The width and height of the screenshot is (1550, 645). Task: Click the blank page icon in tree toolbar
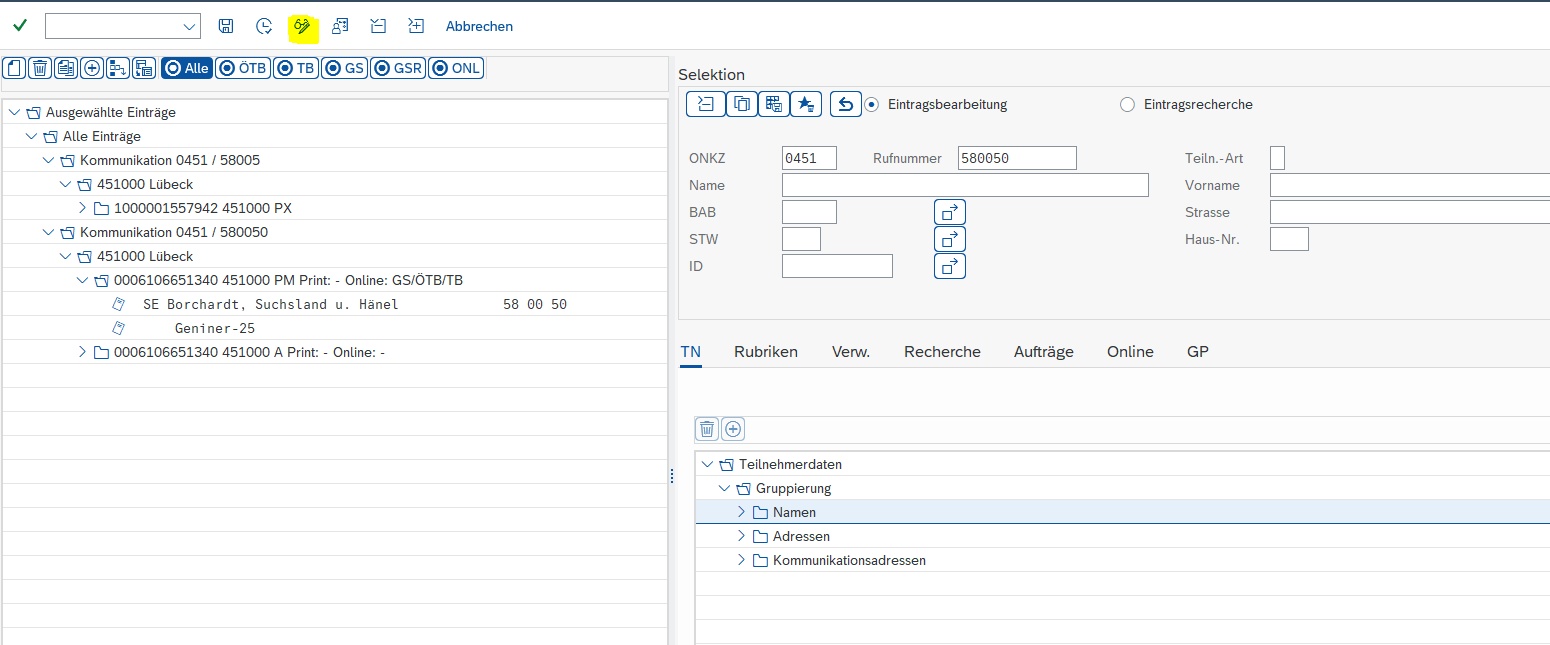[15, 68]
